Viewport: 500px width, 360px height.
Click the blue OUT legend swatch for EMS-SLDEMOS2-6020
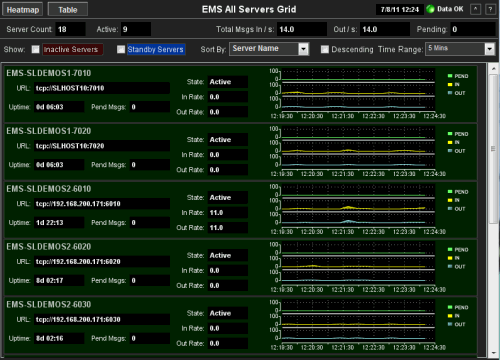(x=450, y=266)
